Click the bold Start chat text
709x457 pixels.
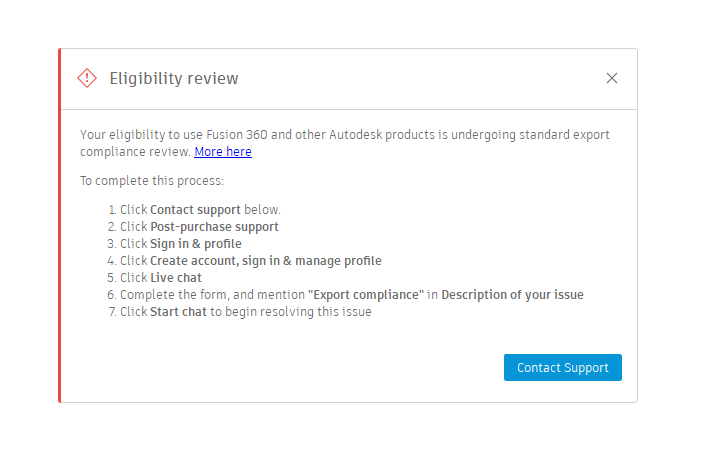[x=178, y=312]
